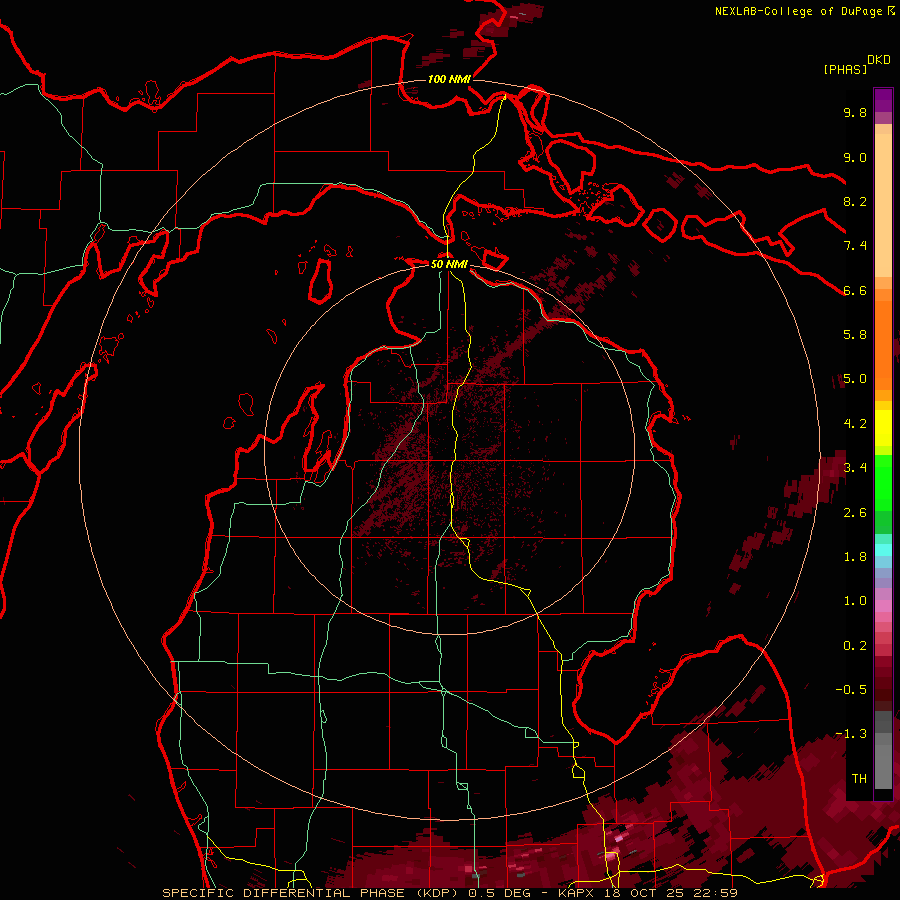
Task: Click the 5.8 value on the color scale
Action: tap(855, 335)
